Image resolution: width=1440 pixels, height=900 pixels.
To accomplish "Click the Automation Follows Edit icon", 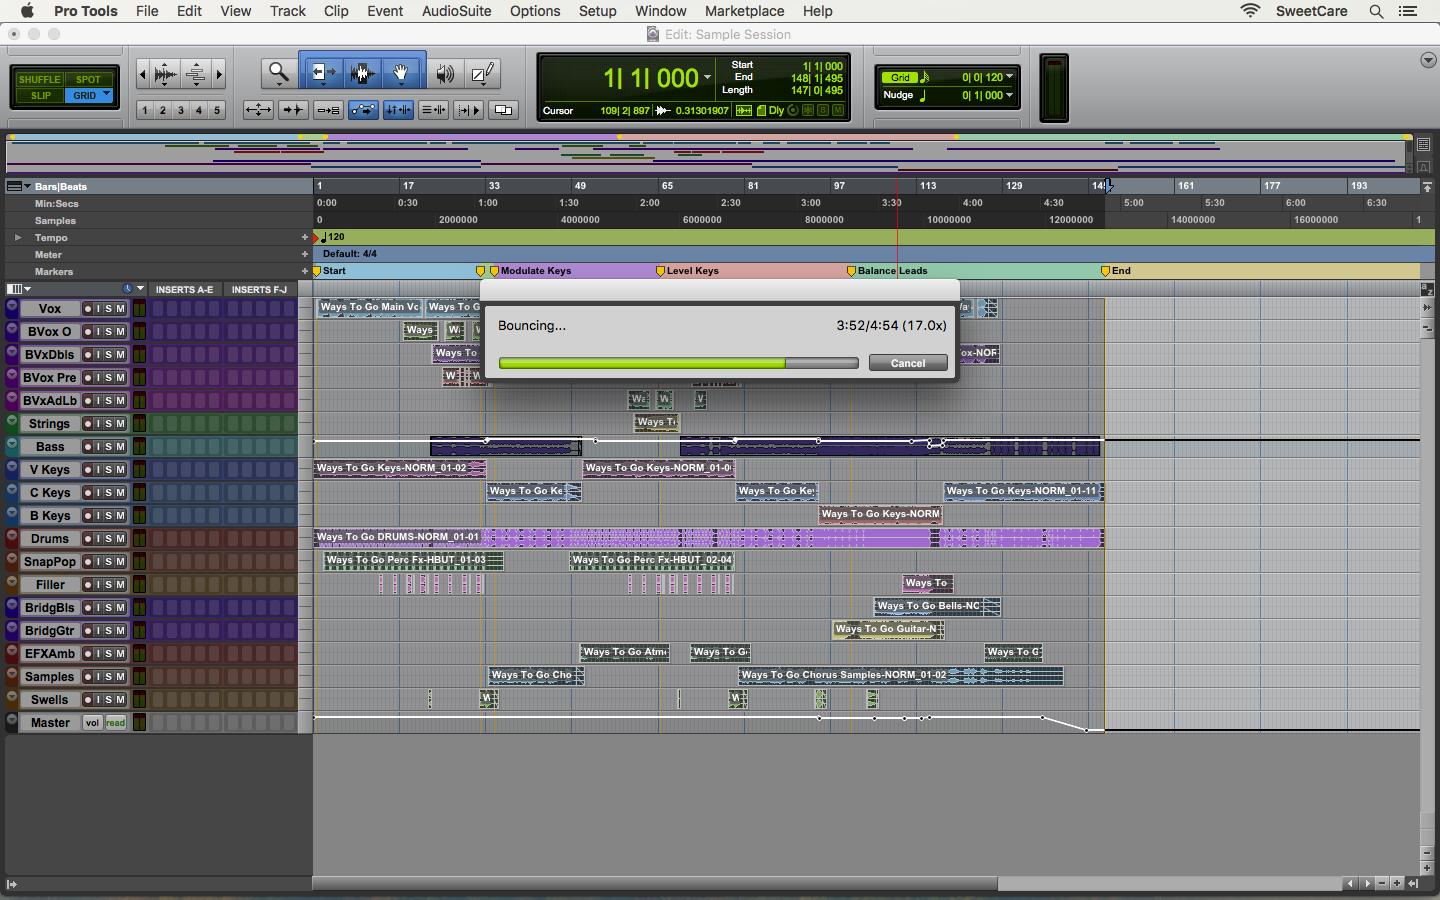I will click(x=363, y=110).
